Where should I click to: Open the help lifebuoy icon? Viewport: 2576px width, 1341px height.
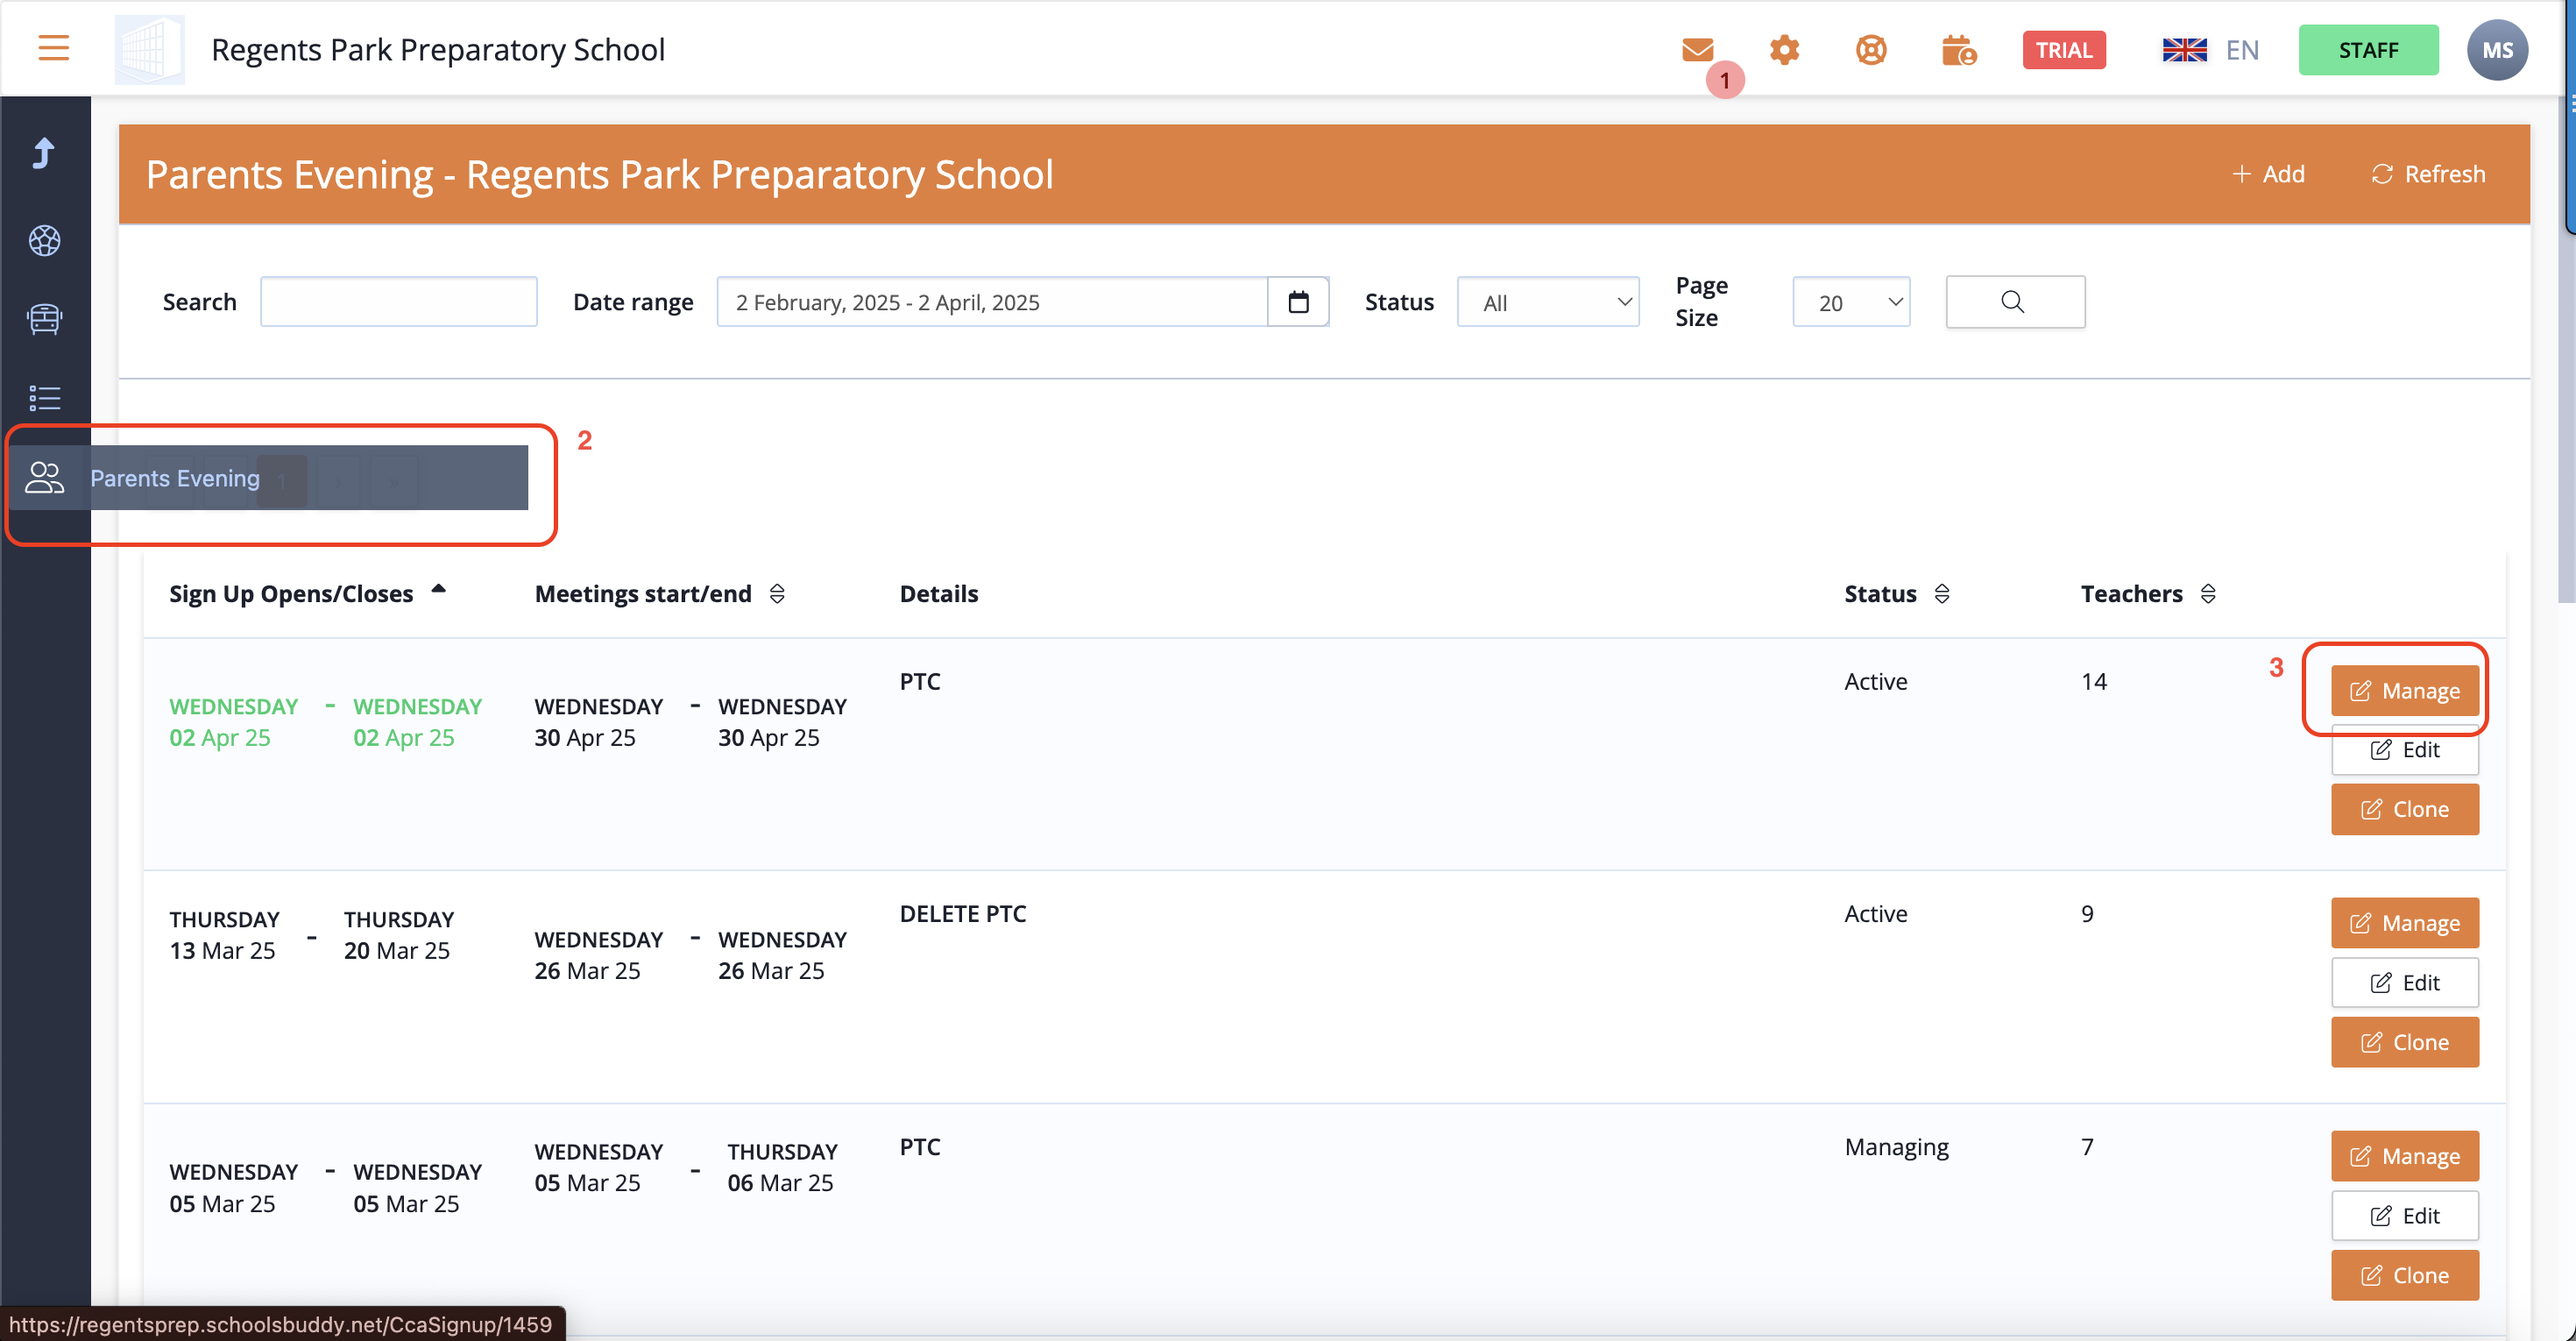coord(1871,49)
